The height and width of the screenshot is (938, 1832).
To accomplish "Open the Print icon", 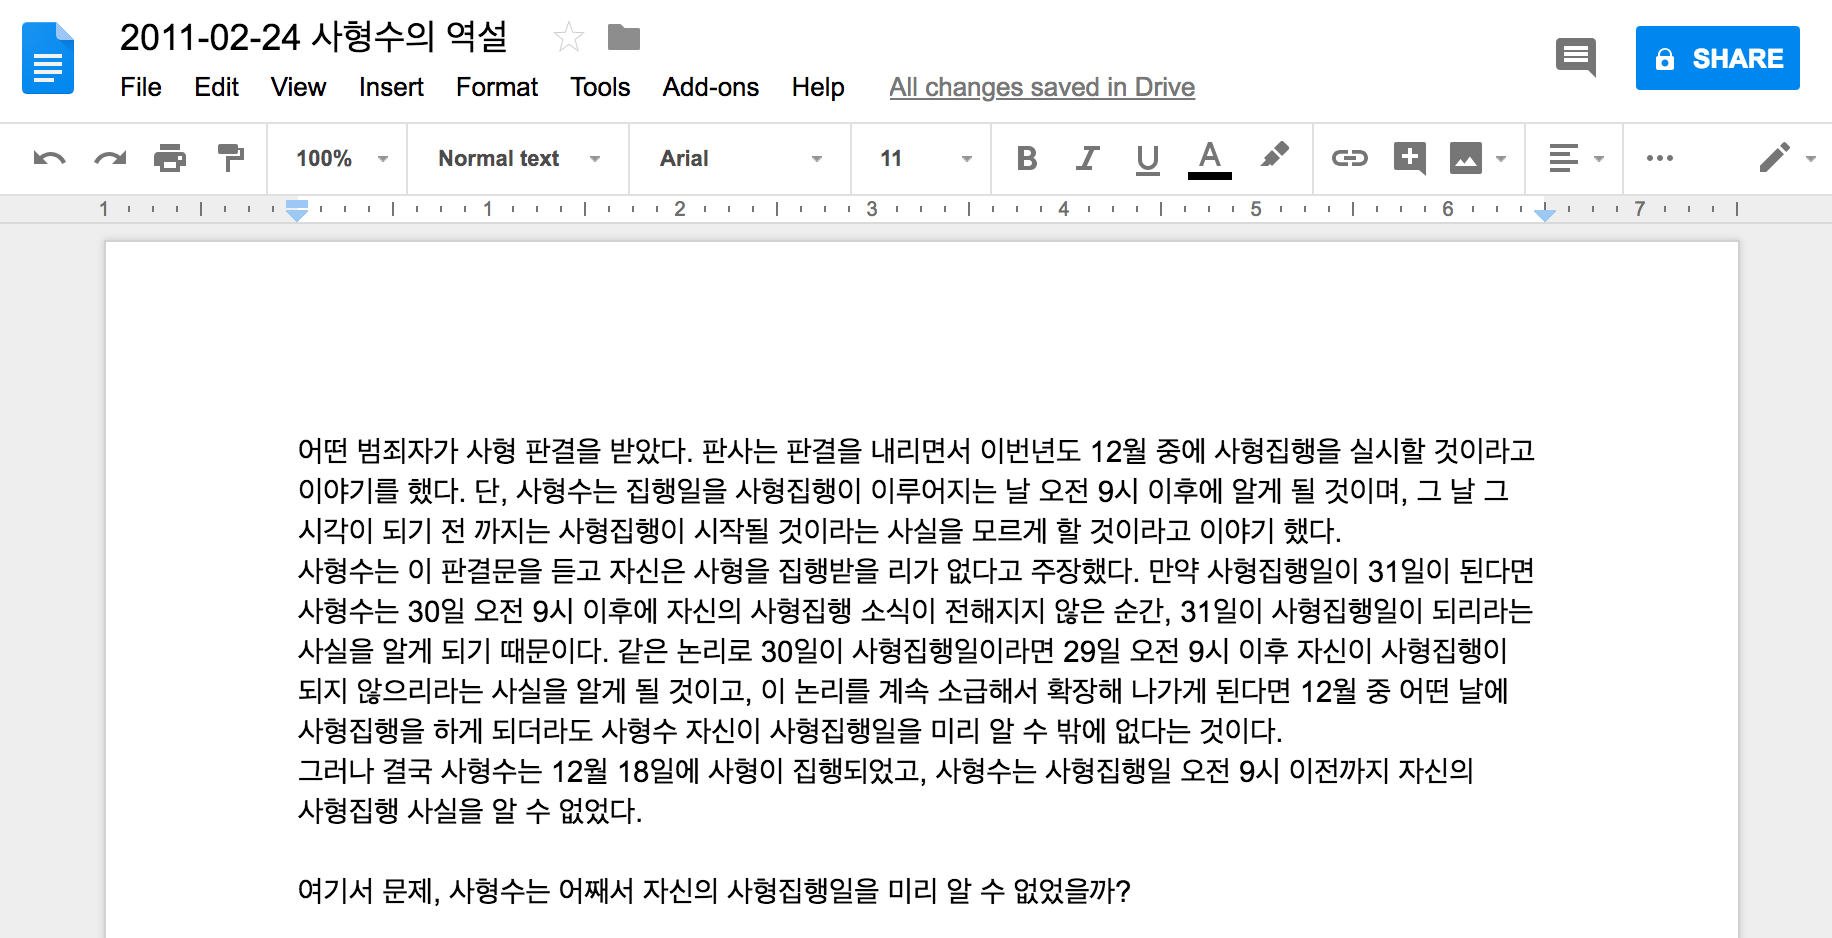I will 170,158.
